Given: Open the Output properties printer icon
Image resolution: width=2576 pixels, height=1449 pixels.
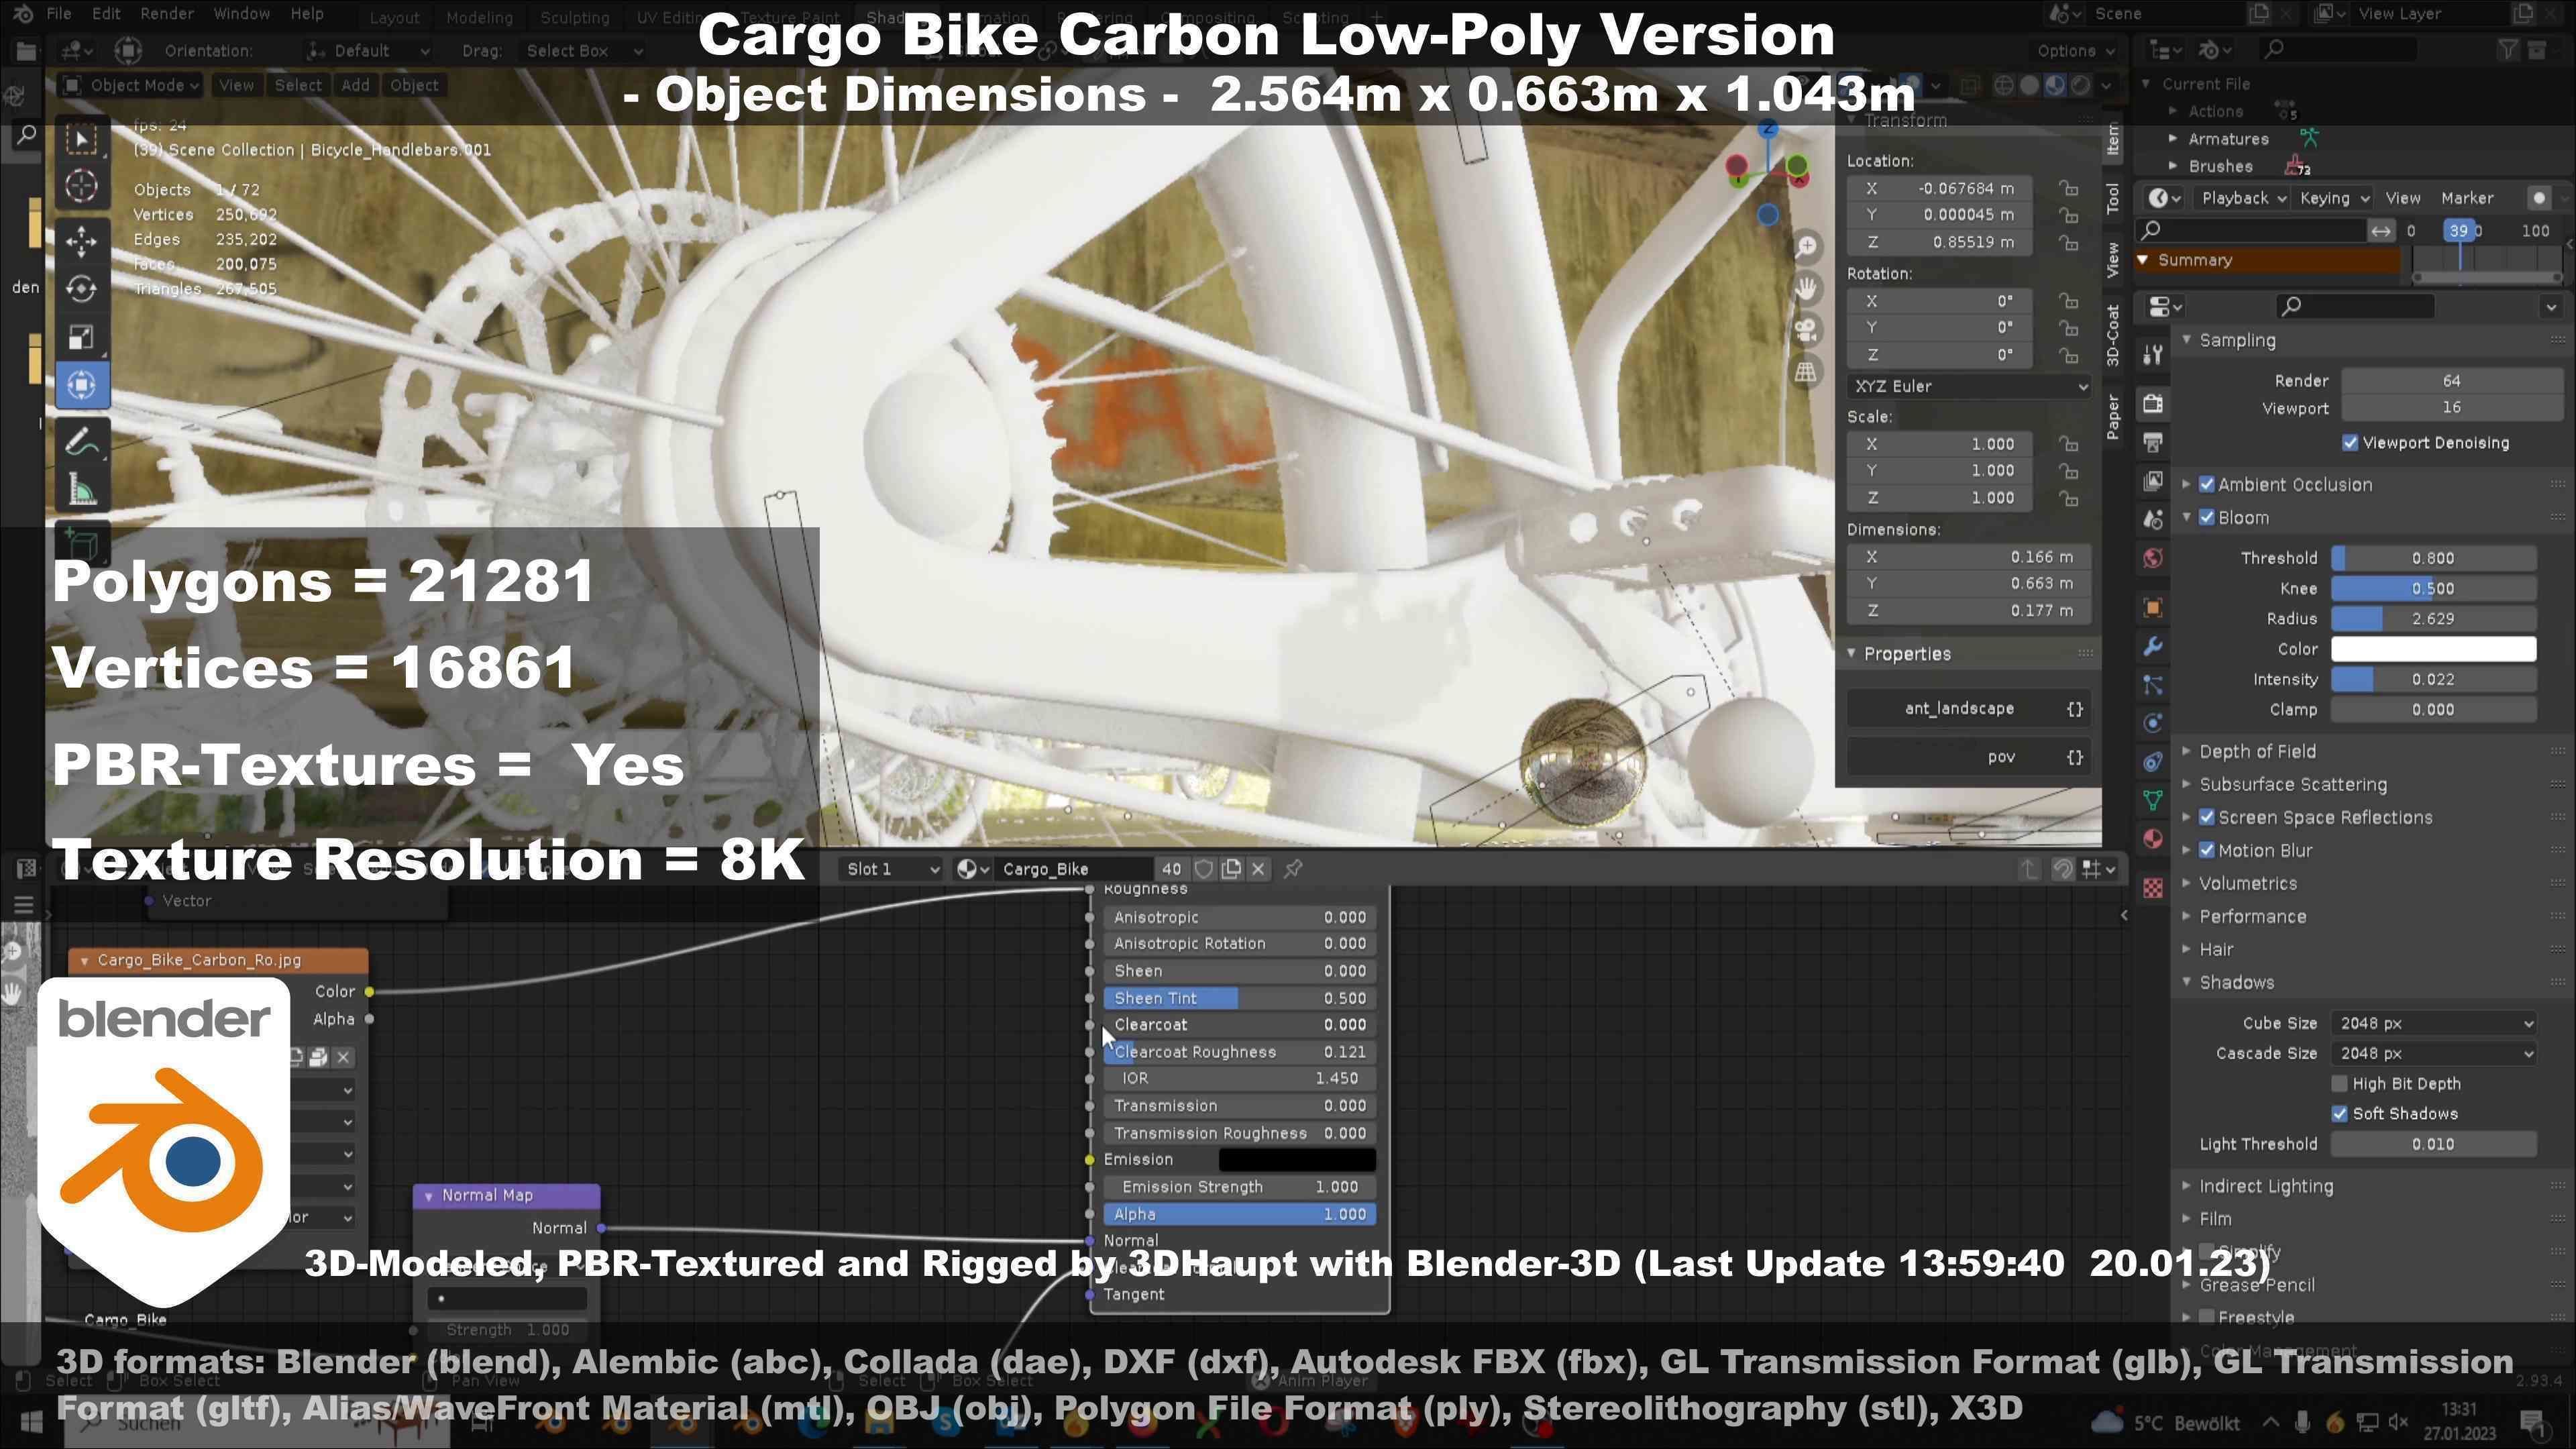Looking at the screenshot, I should (x=2153, y=442).
